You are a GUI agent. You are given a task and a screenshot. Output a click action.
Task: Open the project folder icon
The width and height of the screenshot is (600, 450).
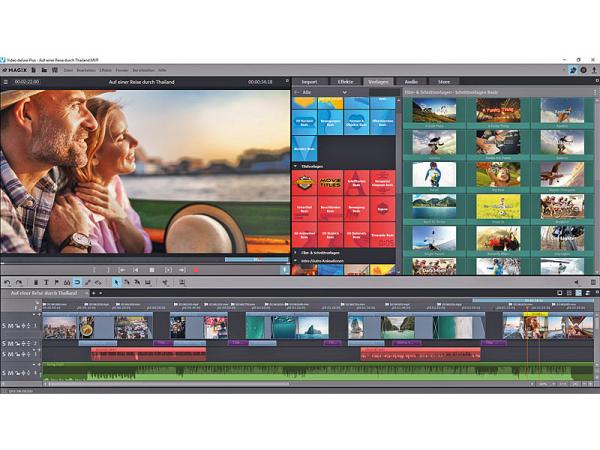point(45,70)
